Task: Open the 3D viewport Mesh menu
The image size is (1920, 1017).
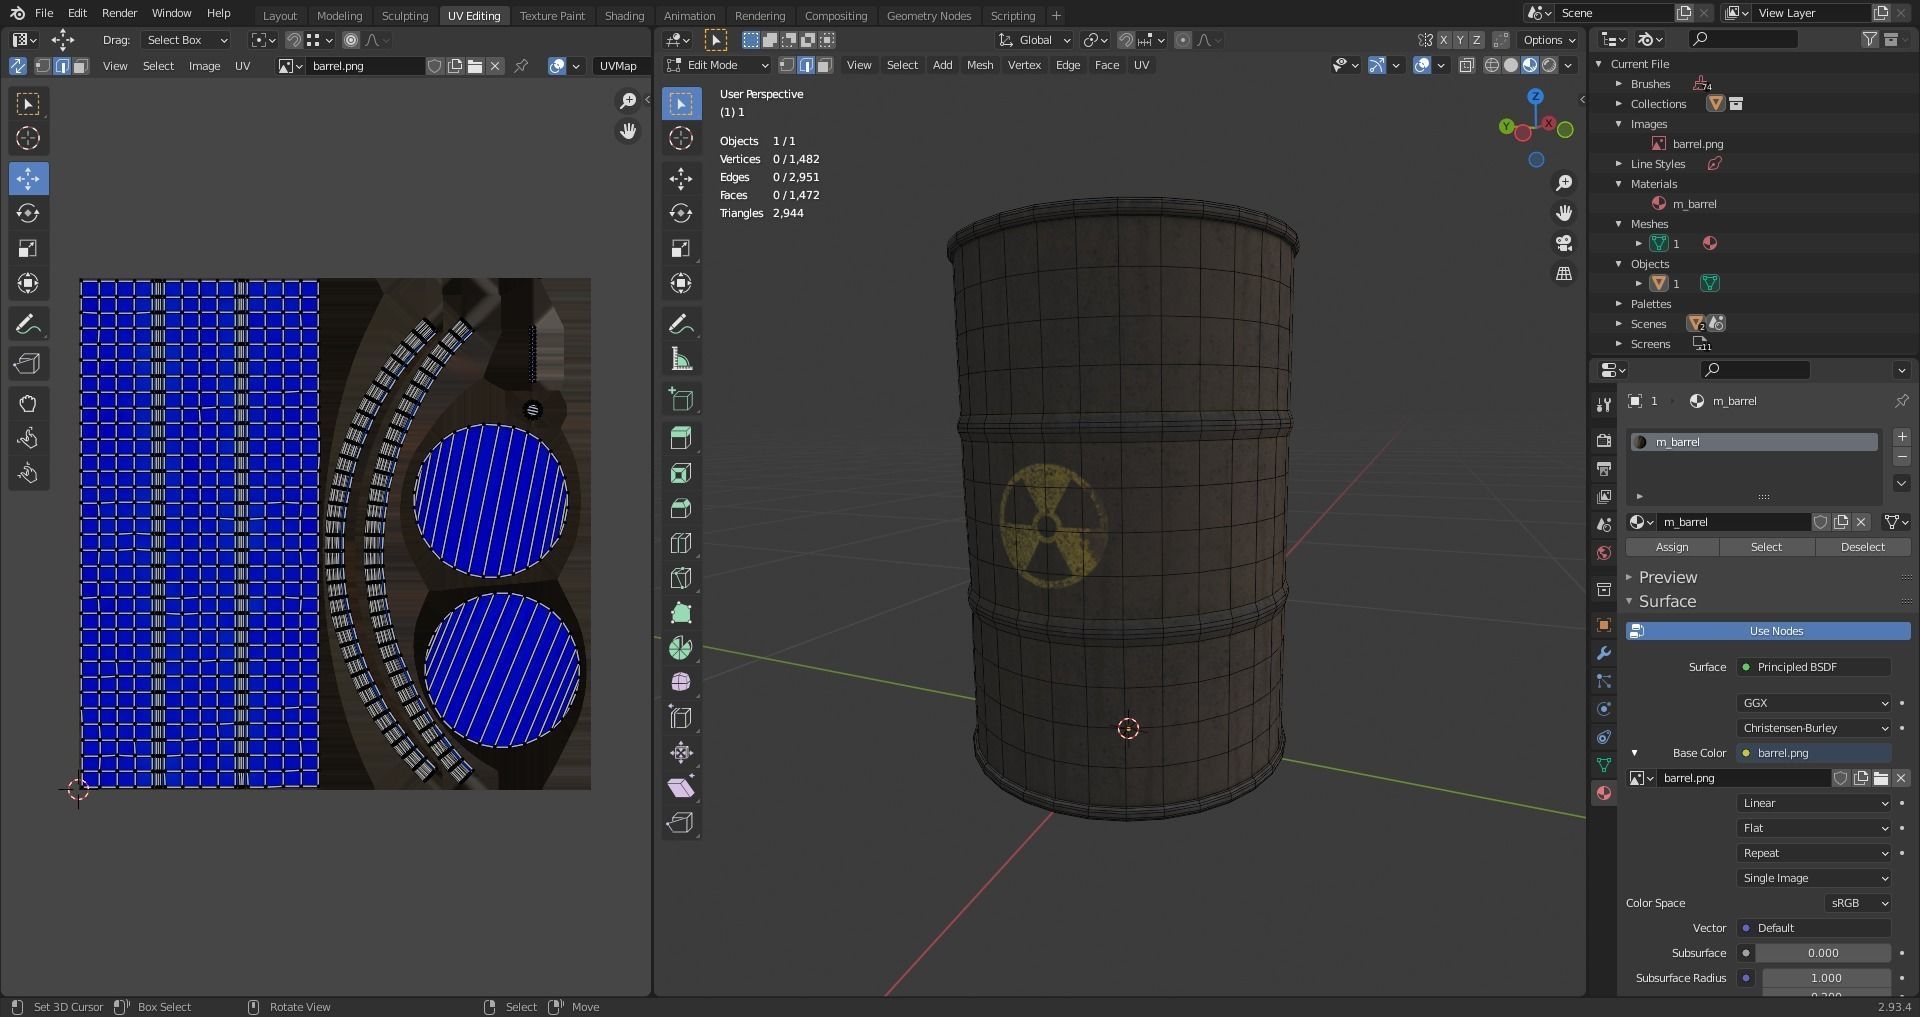Action: (x=980, y=65)
